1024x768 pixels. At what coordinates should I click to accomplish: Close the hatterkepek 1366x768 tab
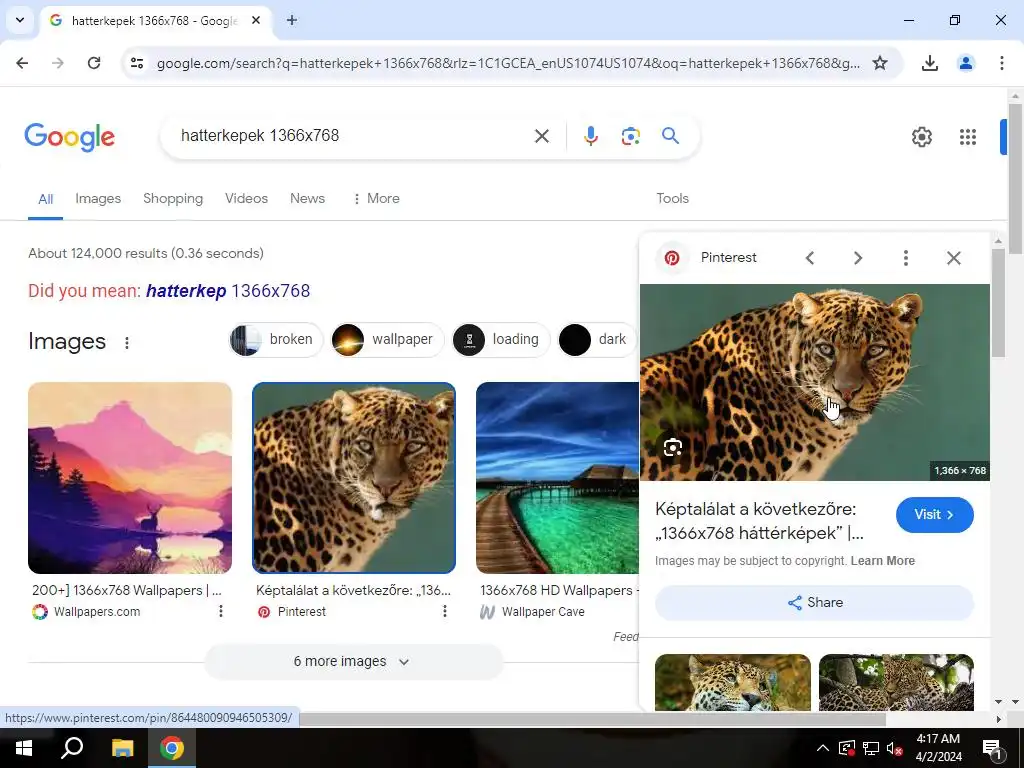click(256, 20)
